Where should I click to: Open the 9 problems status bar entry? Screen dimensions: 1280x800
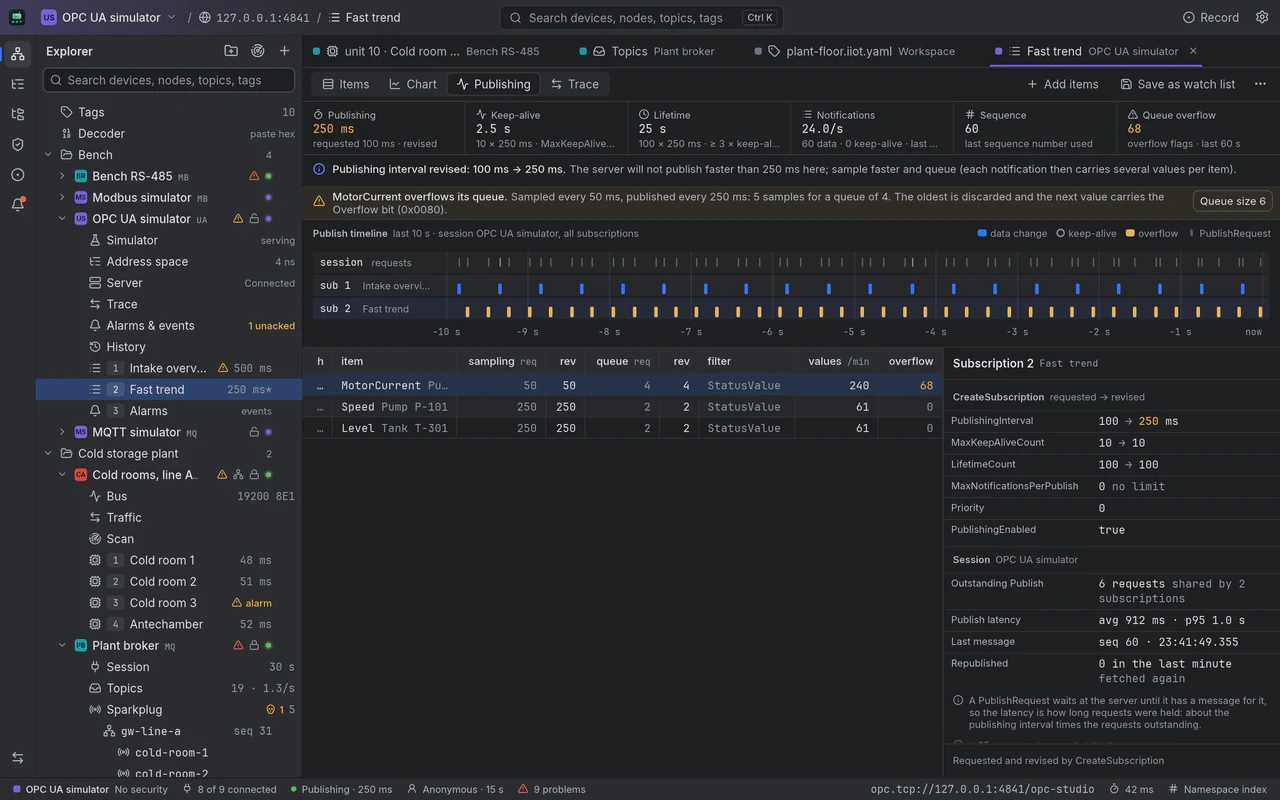click(x=551, y=789)
